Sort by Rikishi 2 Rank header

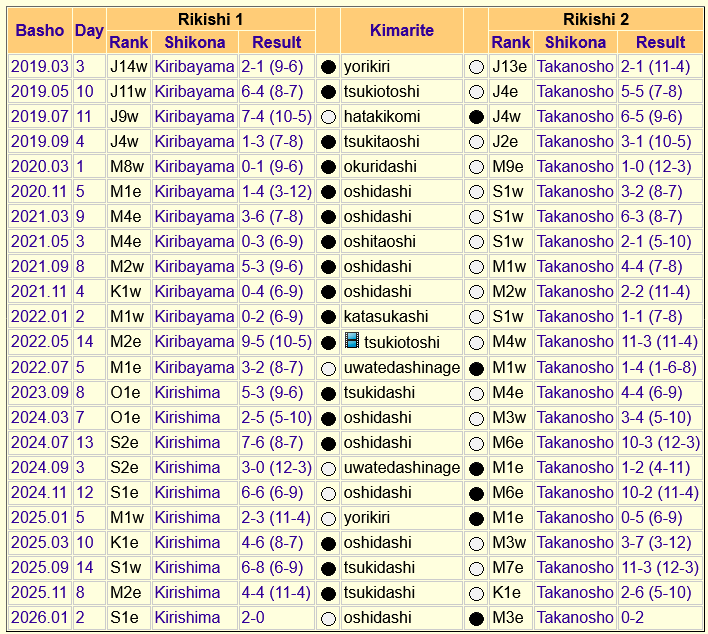point(511,42)
